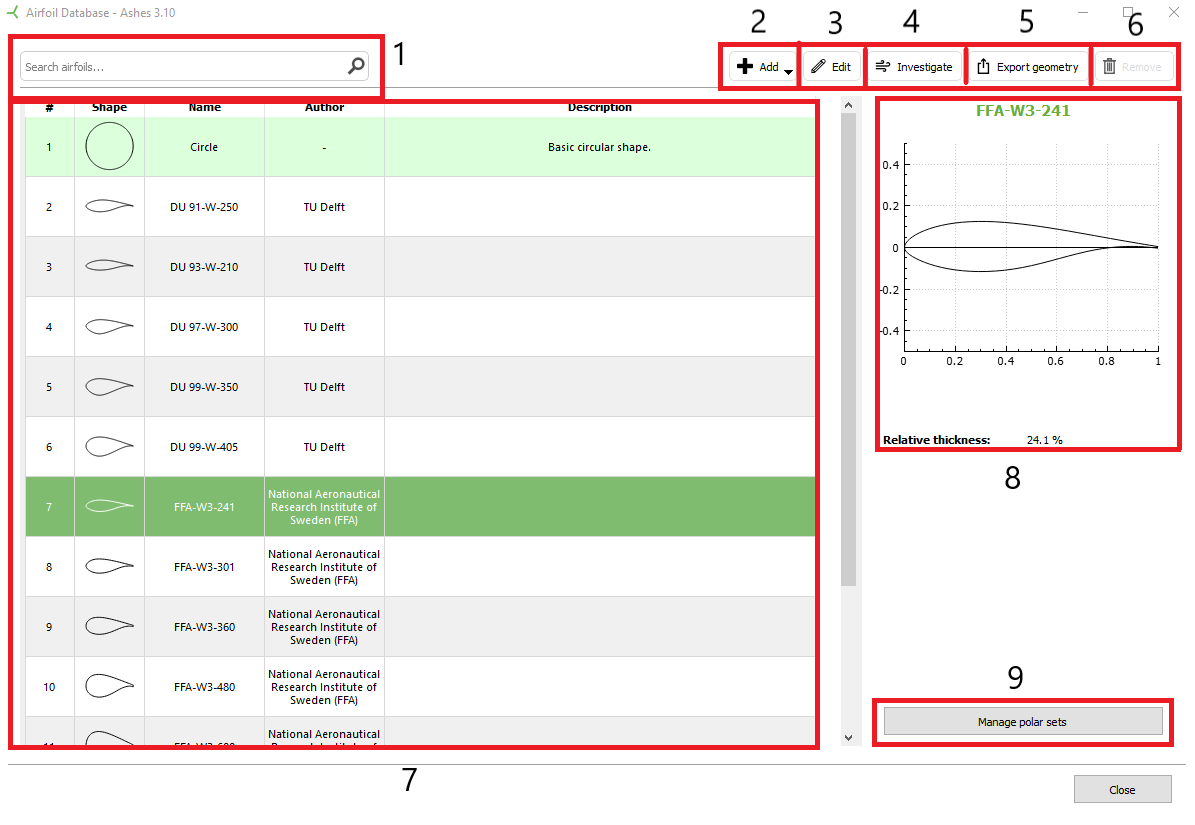Select the DU 99-W-405 airfoil shape icon
1195x825 pixels.
109,447
